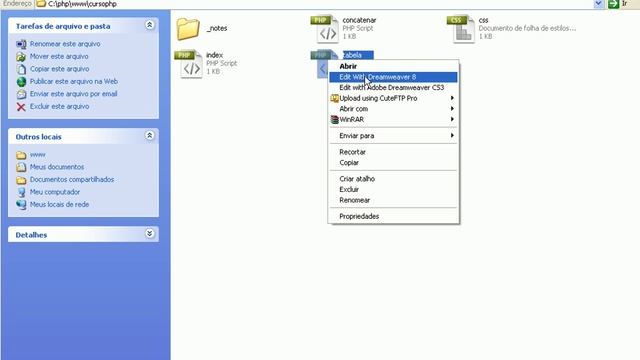Viewport: 640px width, 360px height.
Task: Choose Abrir in the context menu
Action: click(393, 67)
